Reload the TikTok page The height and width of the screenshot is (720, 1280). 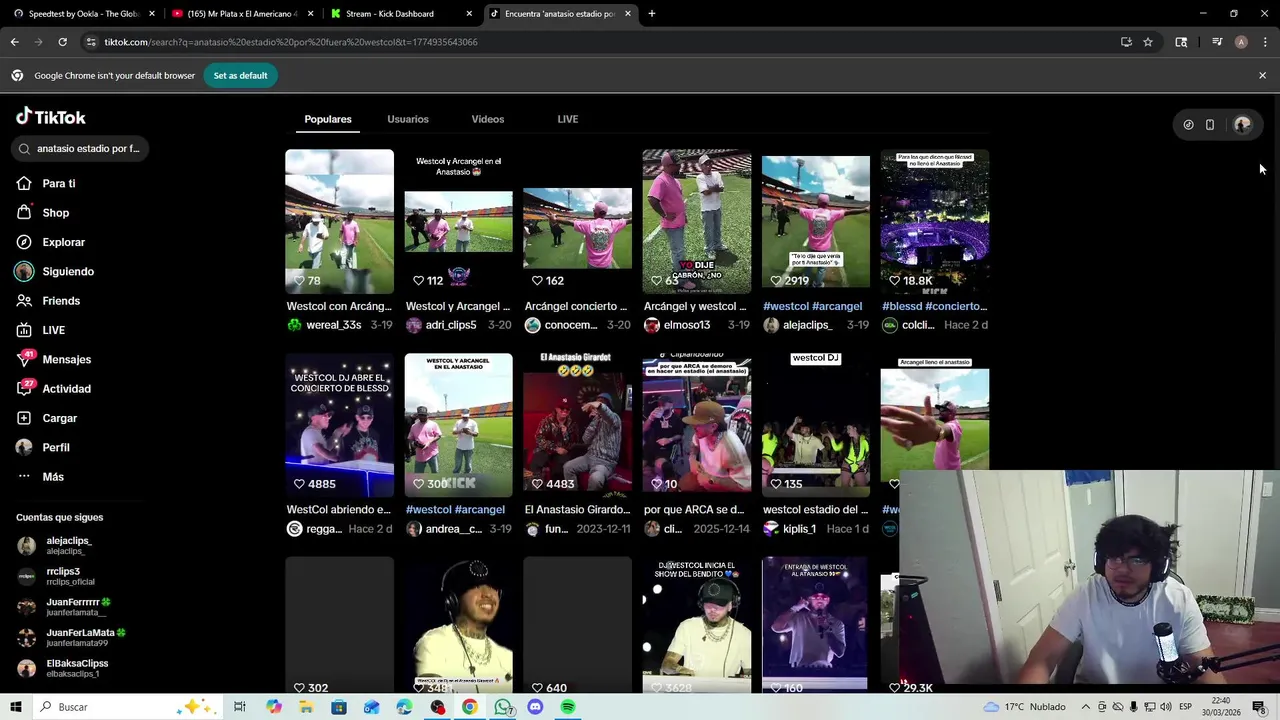coord(62,42)
